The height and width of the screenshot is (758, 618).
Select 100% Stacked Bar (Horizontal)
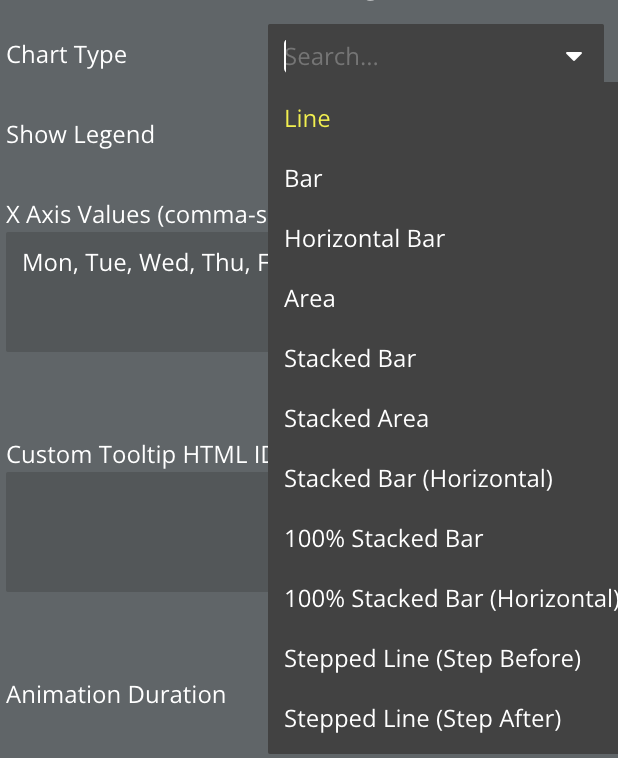coord(451,598)
